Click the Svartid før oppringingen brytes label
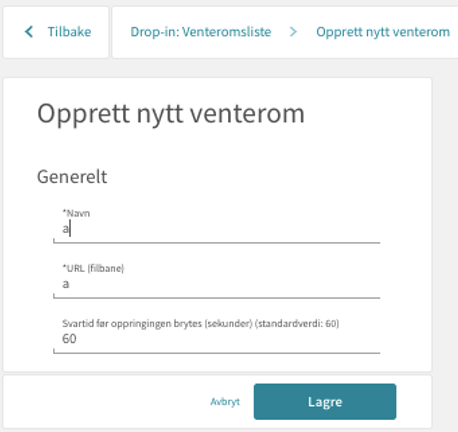The height and width of the screenshot is (432, 458). click(x=201, y=324)
